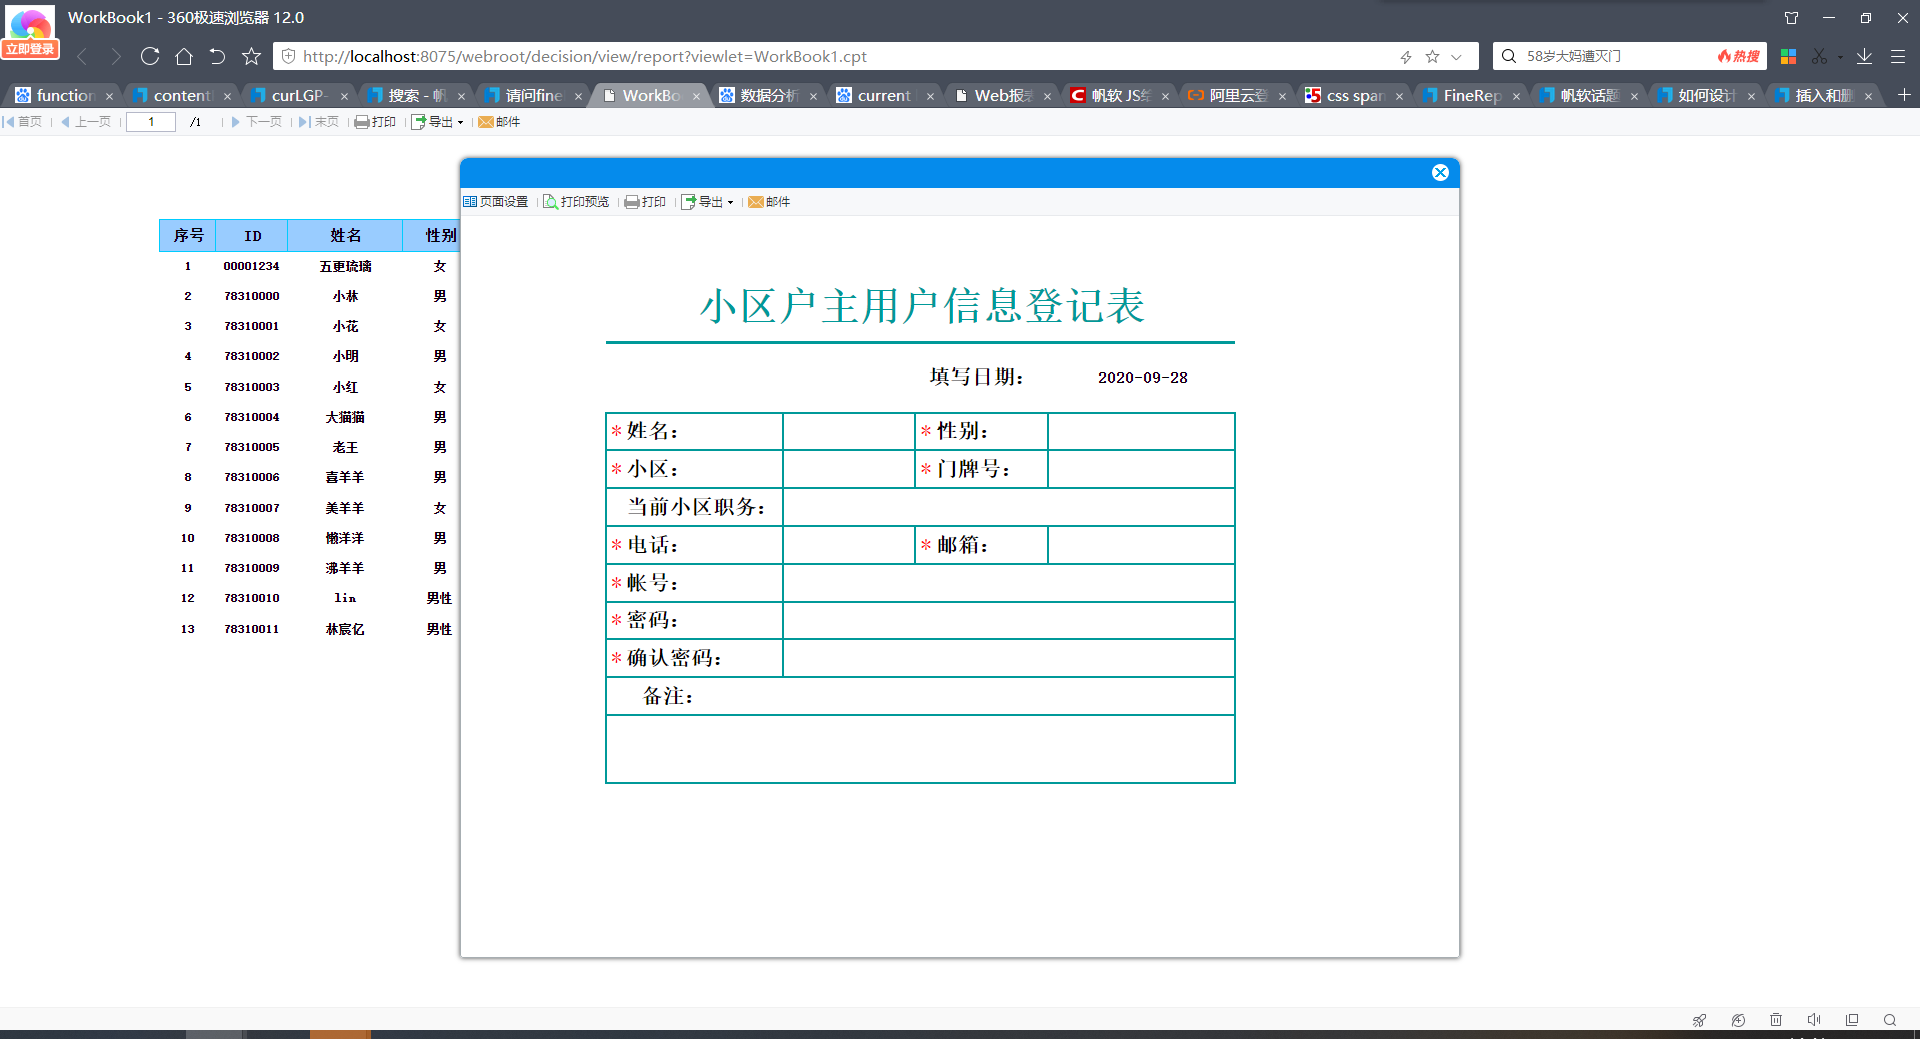
Task: Close the WorkBook tab
Action: pos(696,96)
